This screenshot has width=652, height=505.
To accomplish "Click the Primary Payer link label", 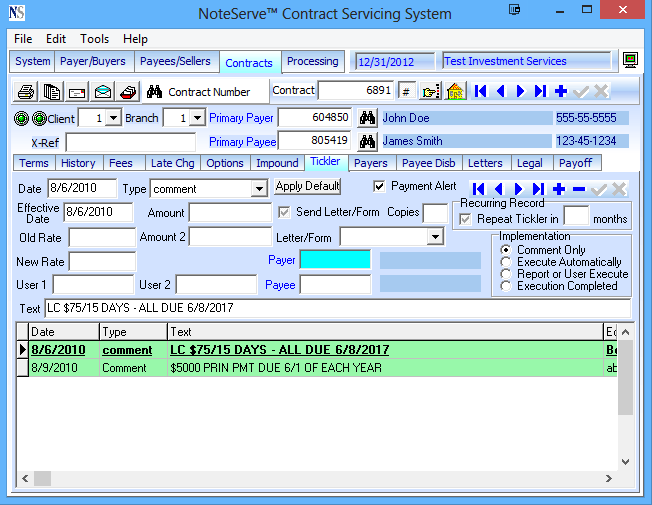I will click(x=240, y=118).
